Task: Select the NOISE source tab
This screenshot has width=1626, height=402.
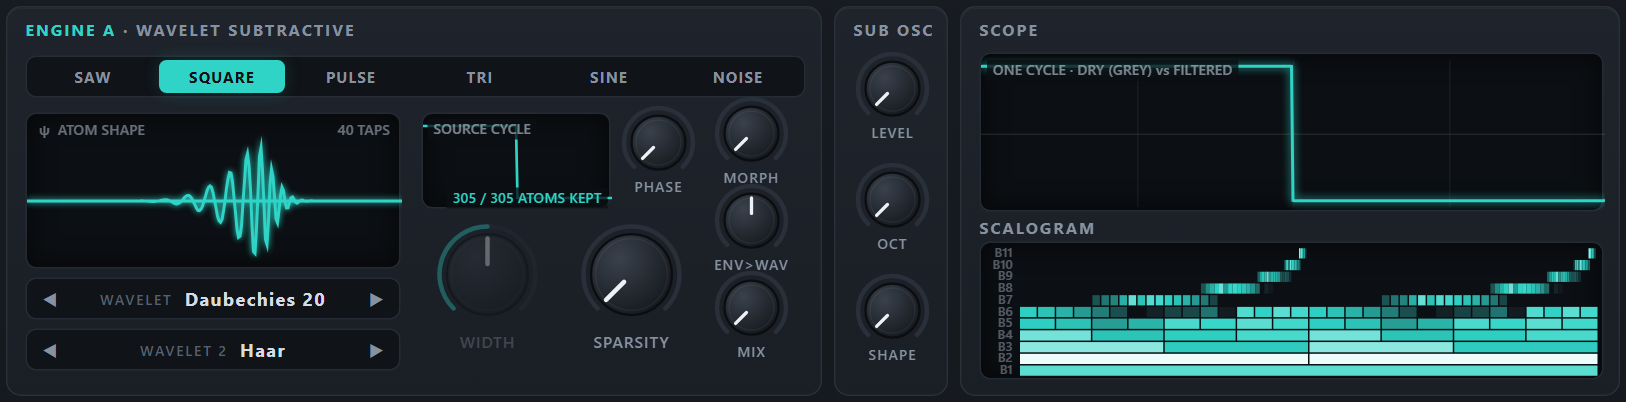Action: [738, 77]
